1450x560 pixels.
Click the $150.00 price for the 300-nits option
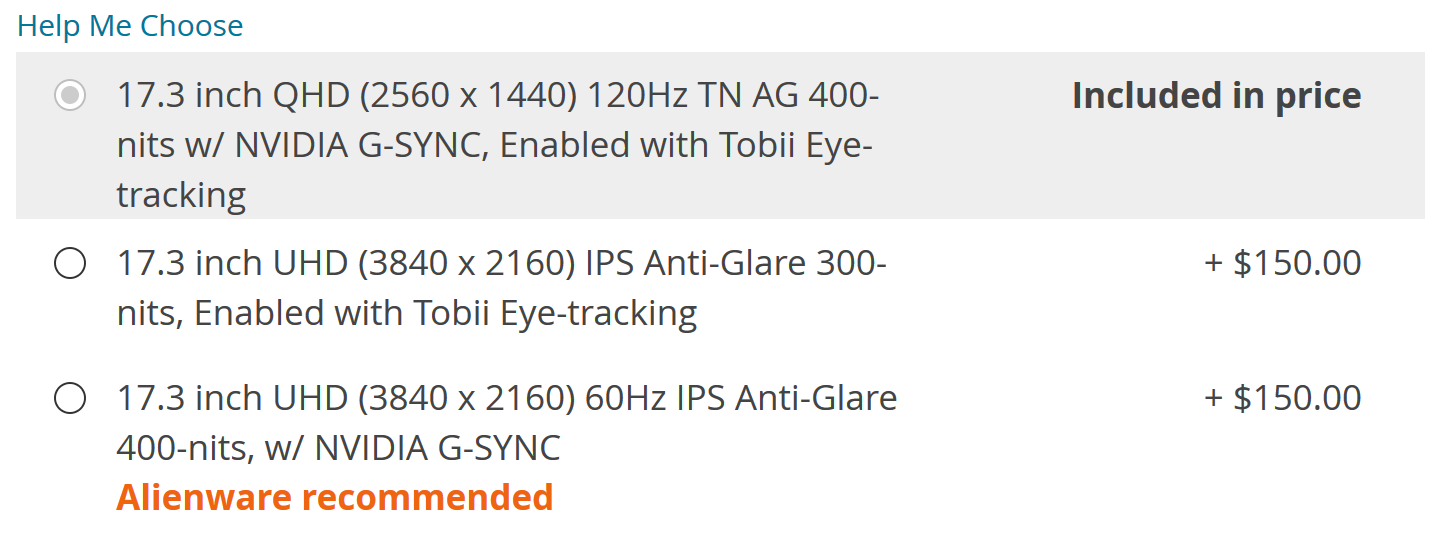coord(1283,263)
